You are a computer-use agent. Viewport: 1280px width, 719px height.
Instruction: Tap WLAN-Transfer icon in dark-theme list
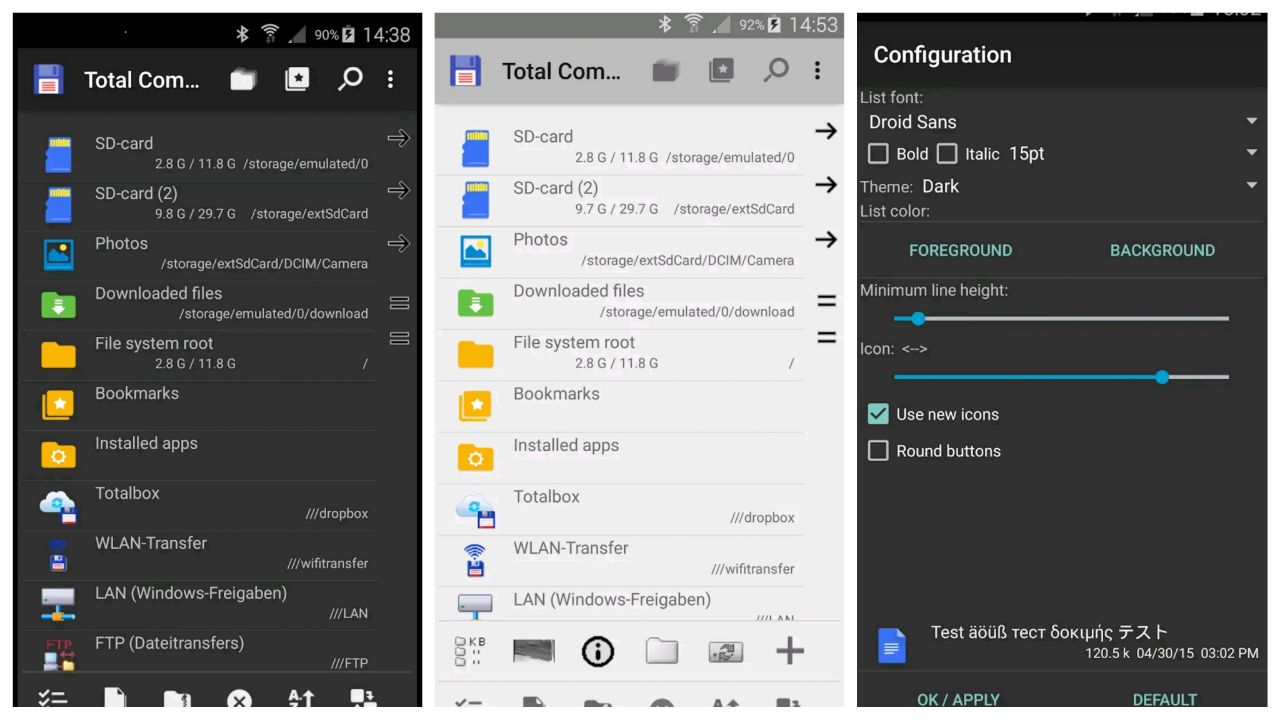(59, 555)
